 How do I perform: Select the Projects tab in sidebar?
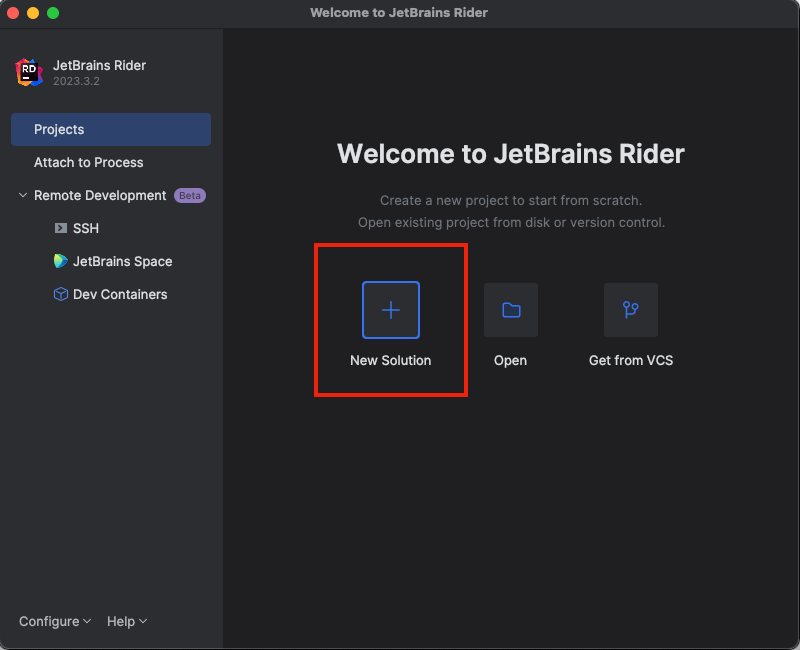[110, 129]
